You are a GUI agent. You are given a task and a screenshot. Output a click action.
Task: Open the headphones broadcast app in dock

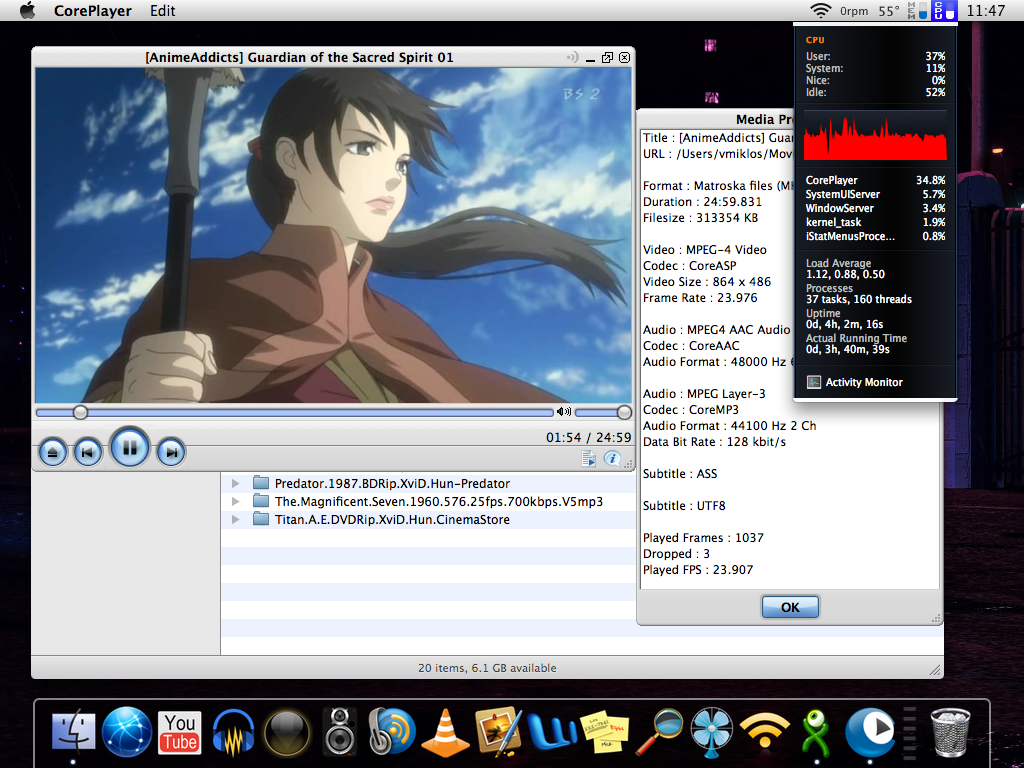392,732
